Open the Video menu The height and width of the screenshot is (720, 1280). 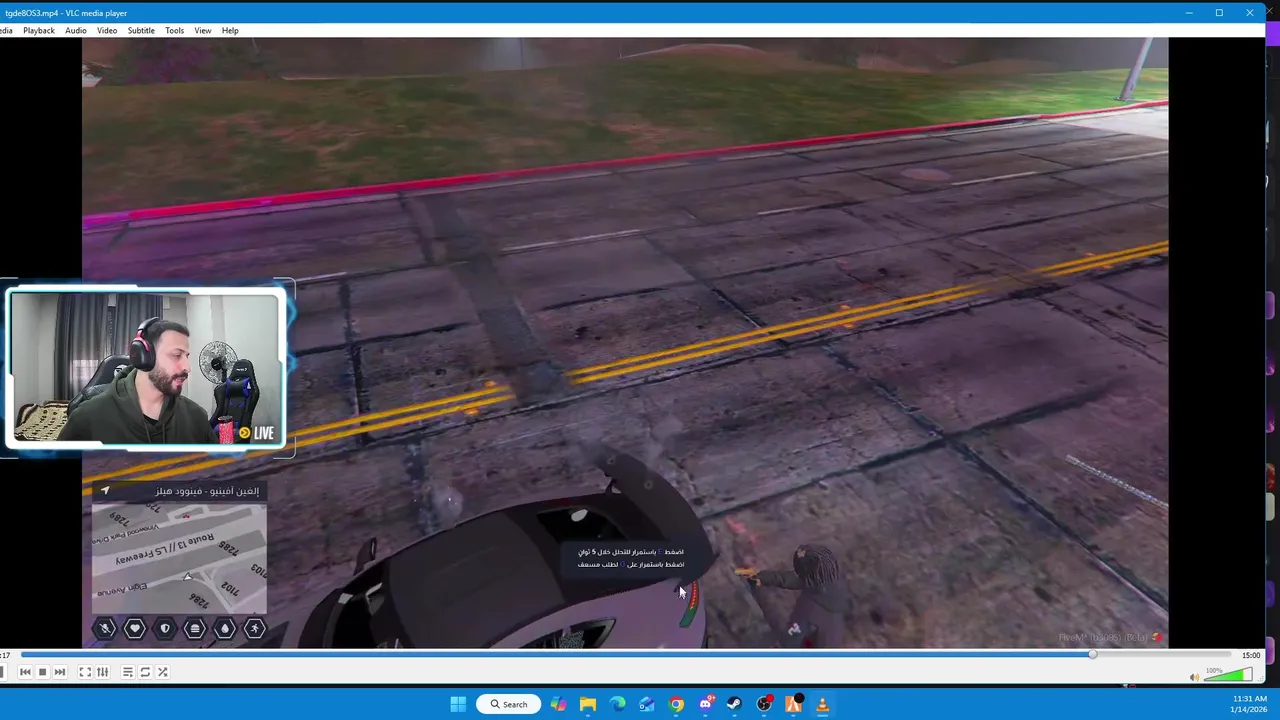[x=107, y=30]
